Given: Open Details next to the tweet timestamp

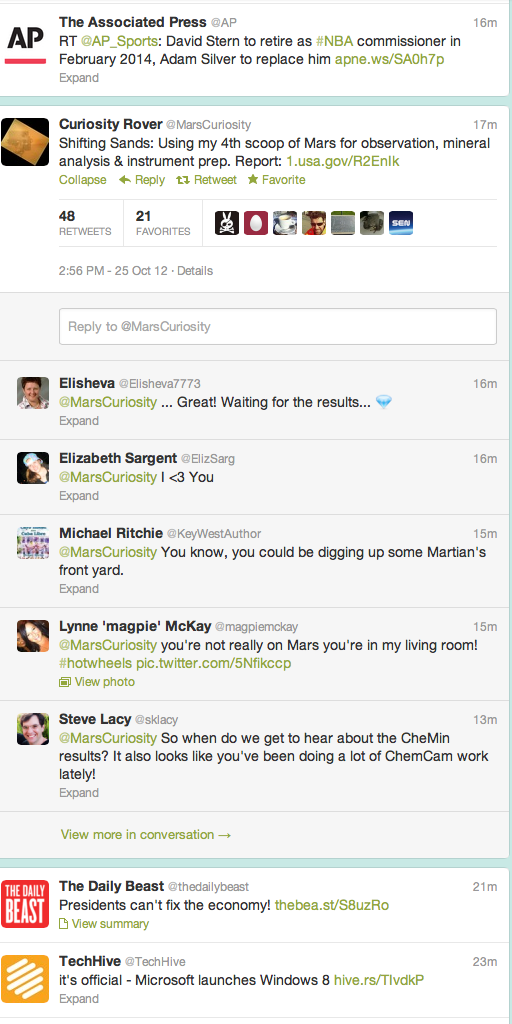Looking at the screenshot, I should tap(195, 270).
